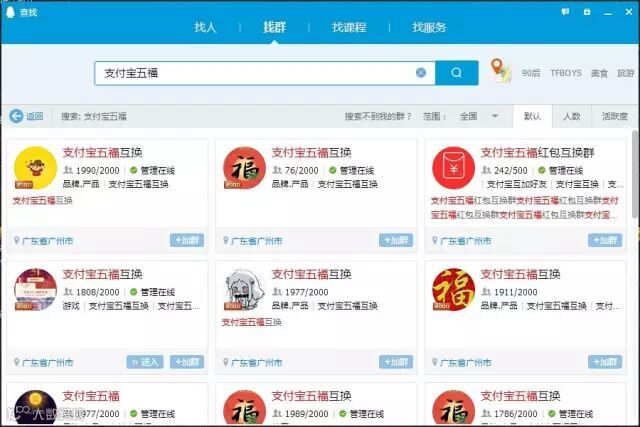This screenshot has width=640, height=427.
Task: Open the avatar of the 1808/2000 group
Action: [x=36, y=289]
